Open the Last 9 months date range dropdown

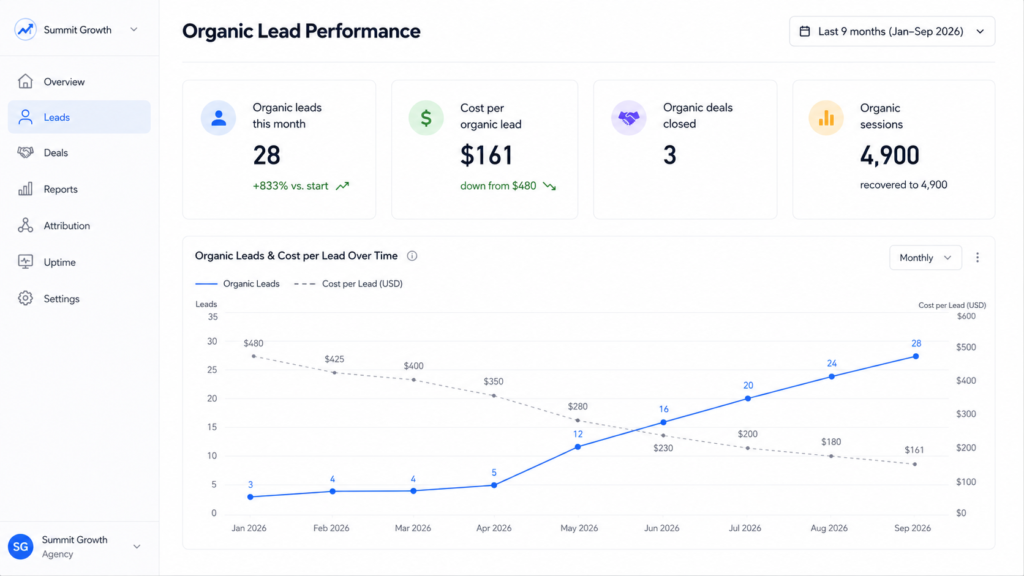click(892, 31)
